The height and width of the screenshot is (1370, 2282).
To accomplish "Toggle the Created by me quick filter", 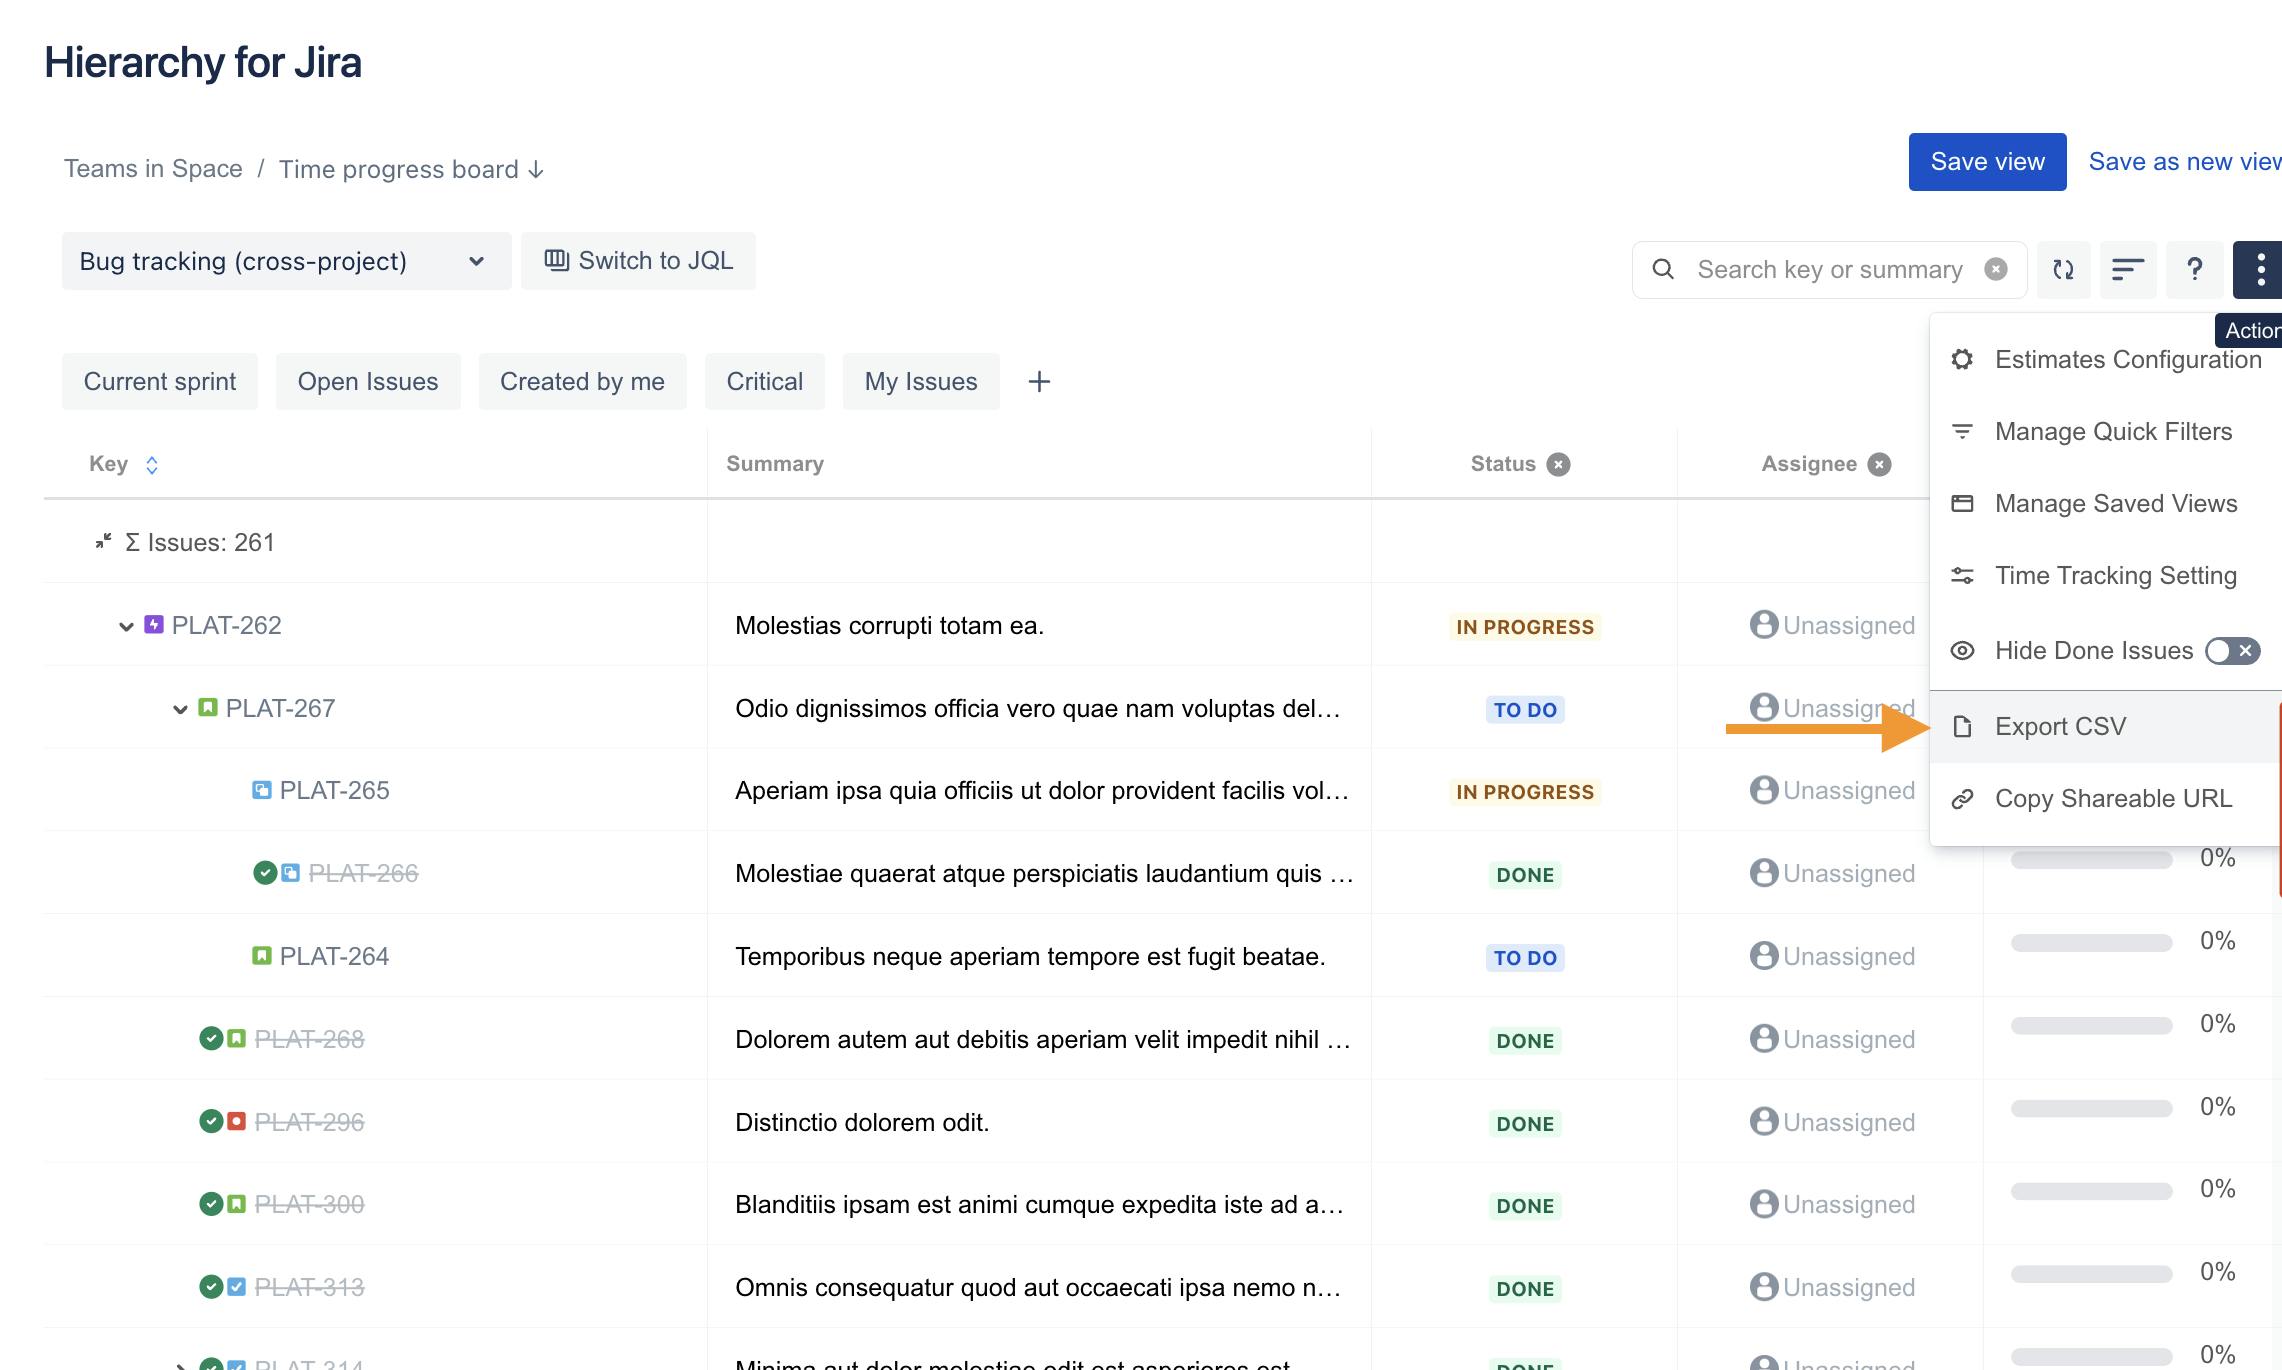I will point(582,381).
